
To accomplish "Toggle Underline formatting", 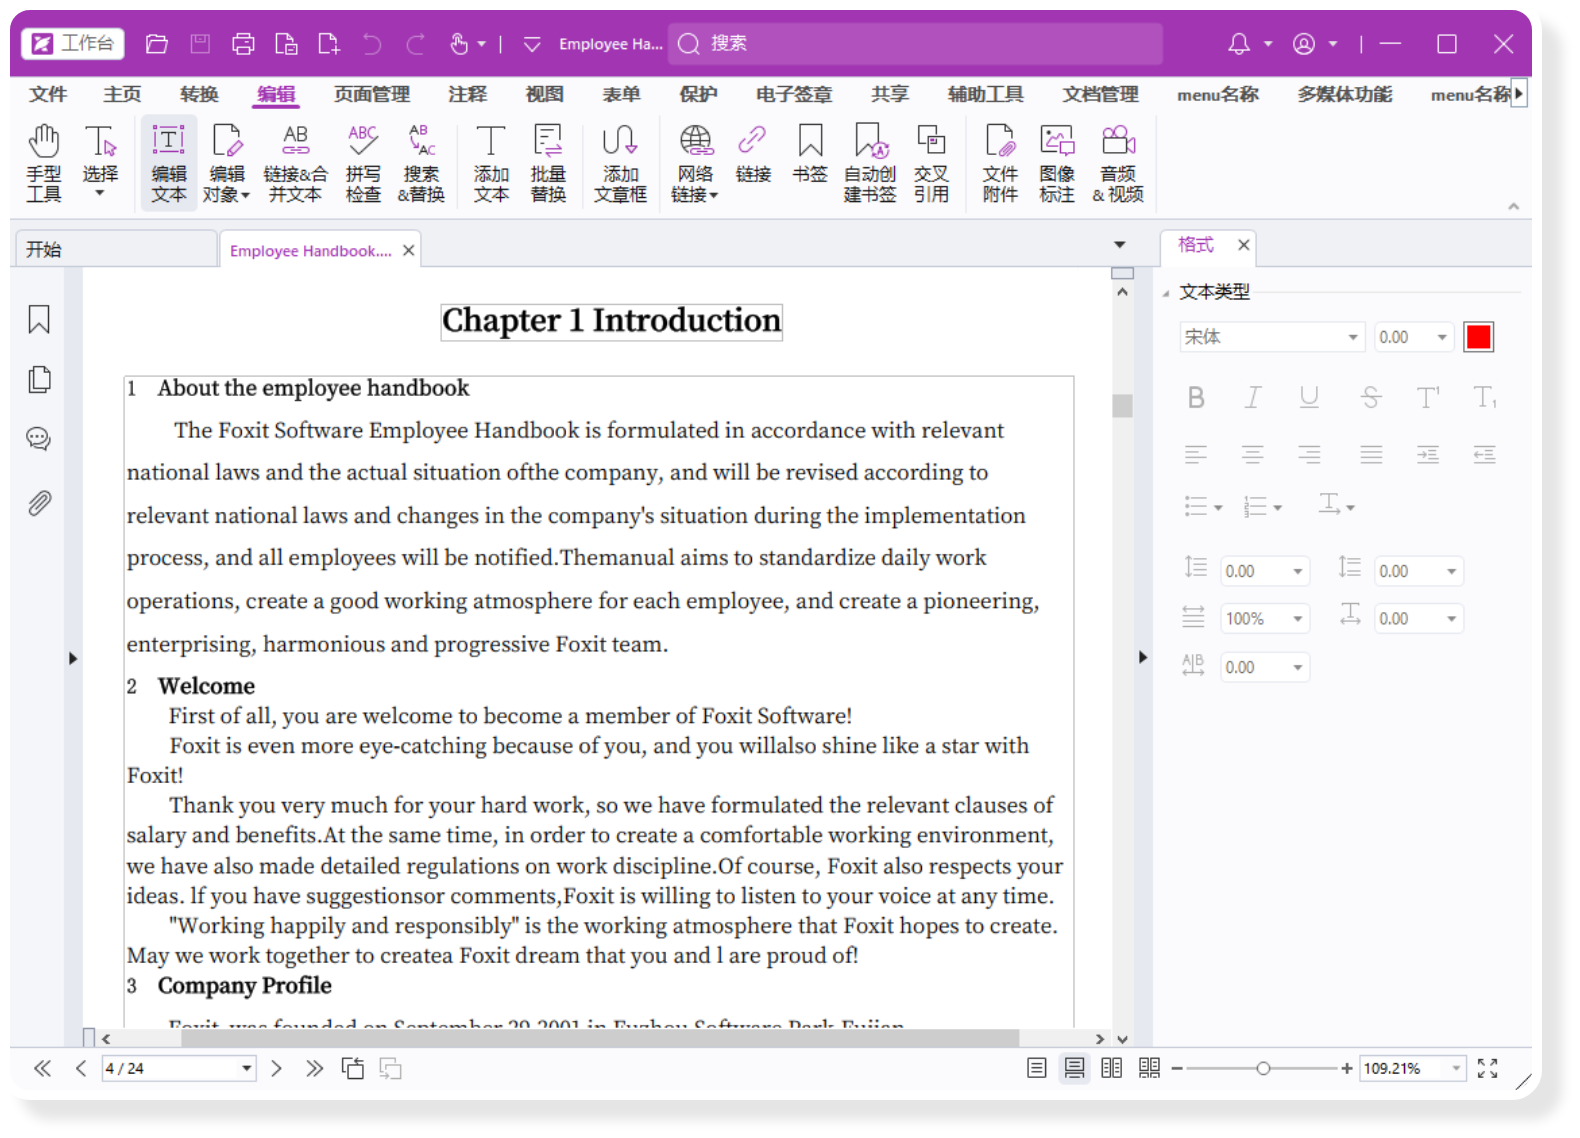I will [x=1309, y=398].
